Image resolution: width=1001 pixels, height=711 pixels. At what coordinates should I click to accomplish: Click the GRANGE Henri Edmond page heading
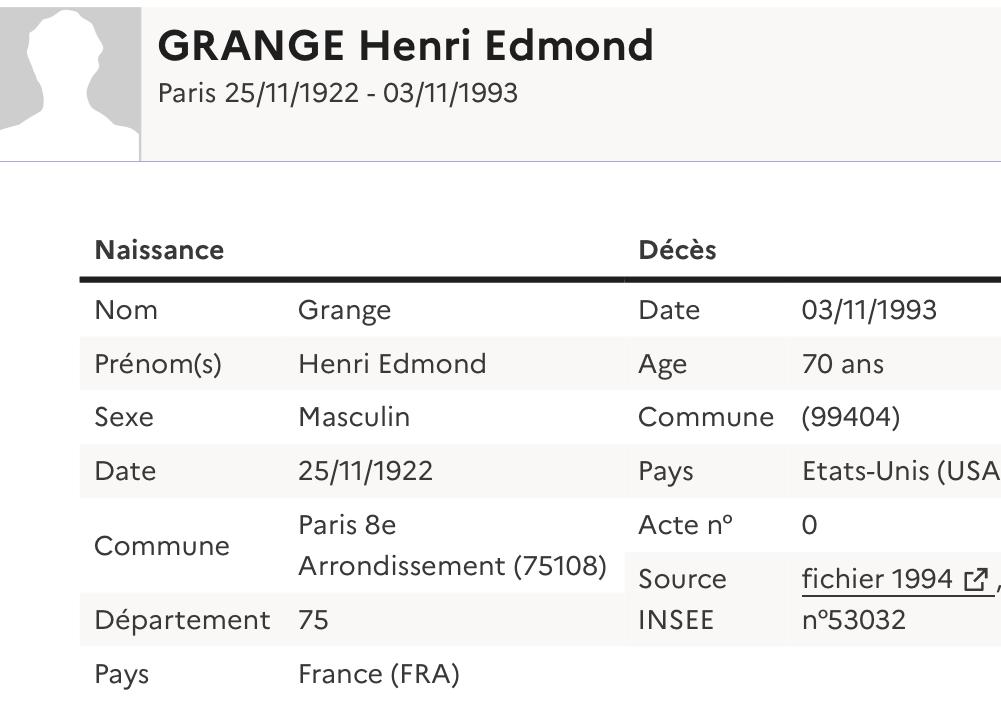tap(405, 46)
